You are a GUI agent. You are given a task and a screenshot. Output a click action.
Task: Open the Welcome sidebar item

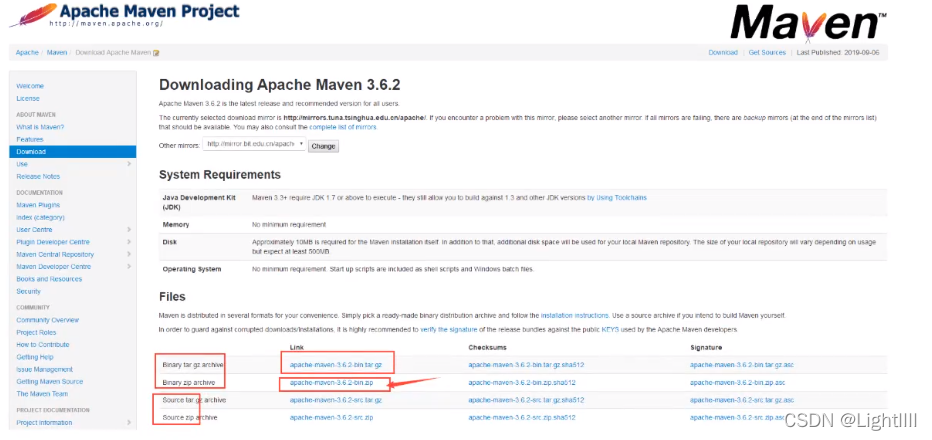click(30, 86)
